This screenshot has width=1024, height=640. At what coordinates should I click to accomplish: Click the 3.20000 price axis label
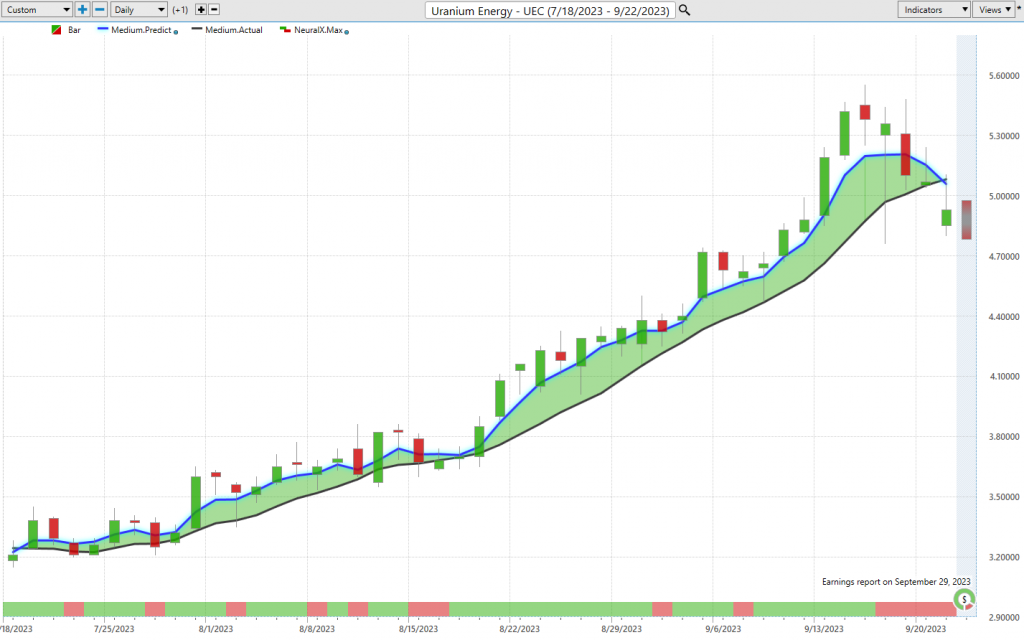click(x=1004, y=557)
